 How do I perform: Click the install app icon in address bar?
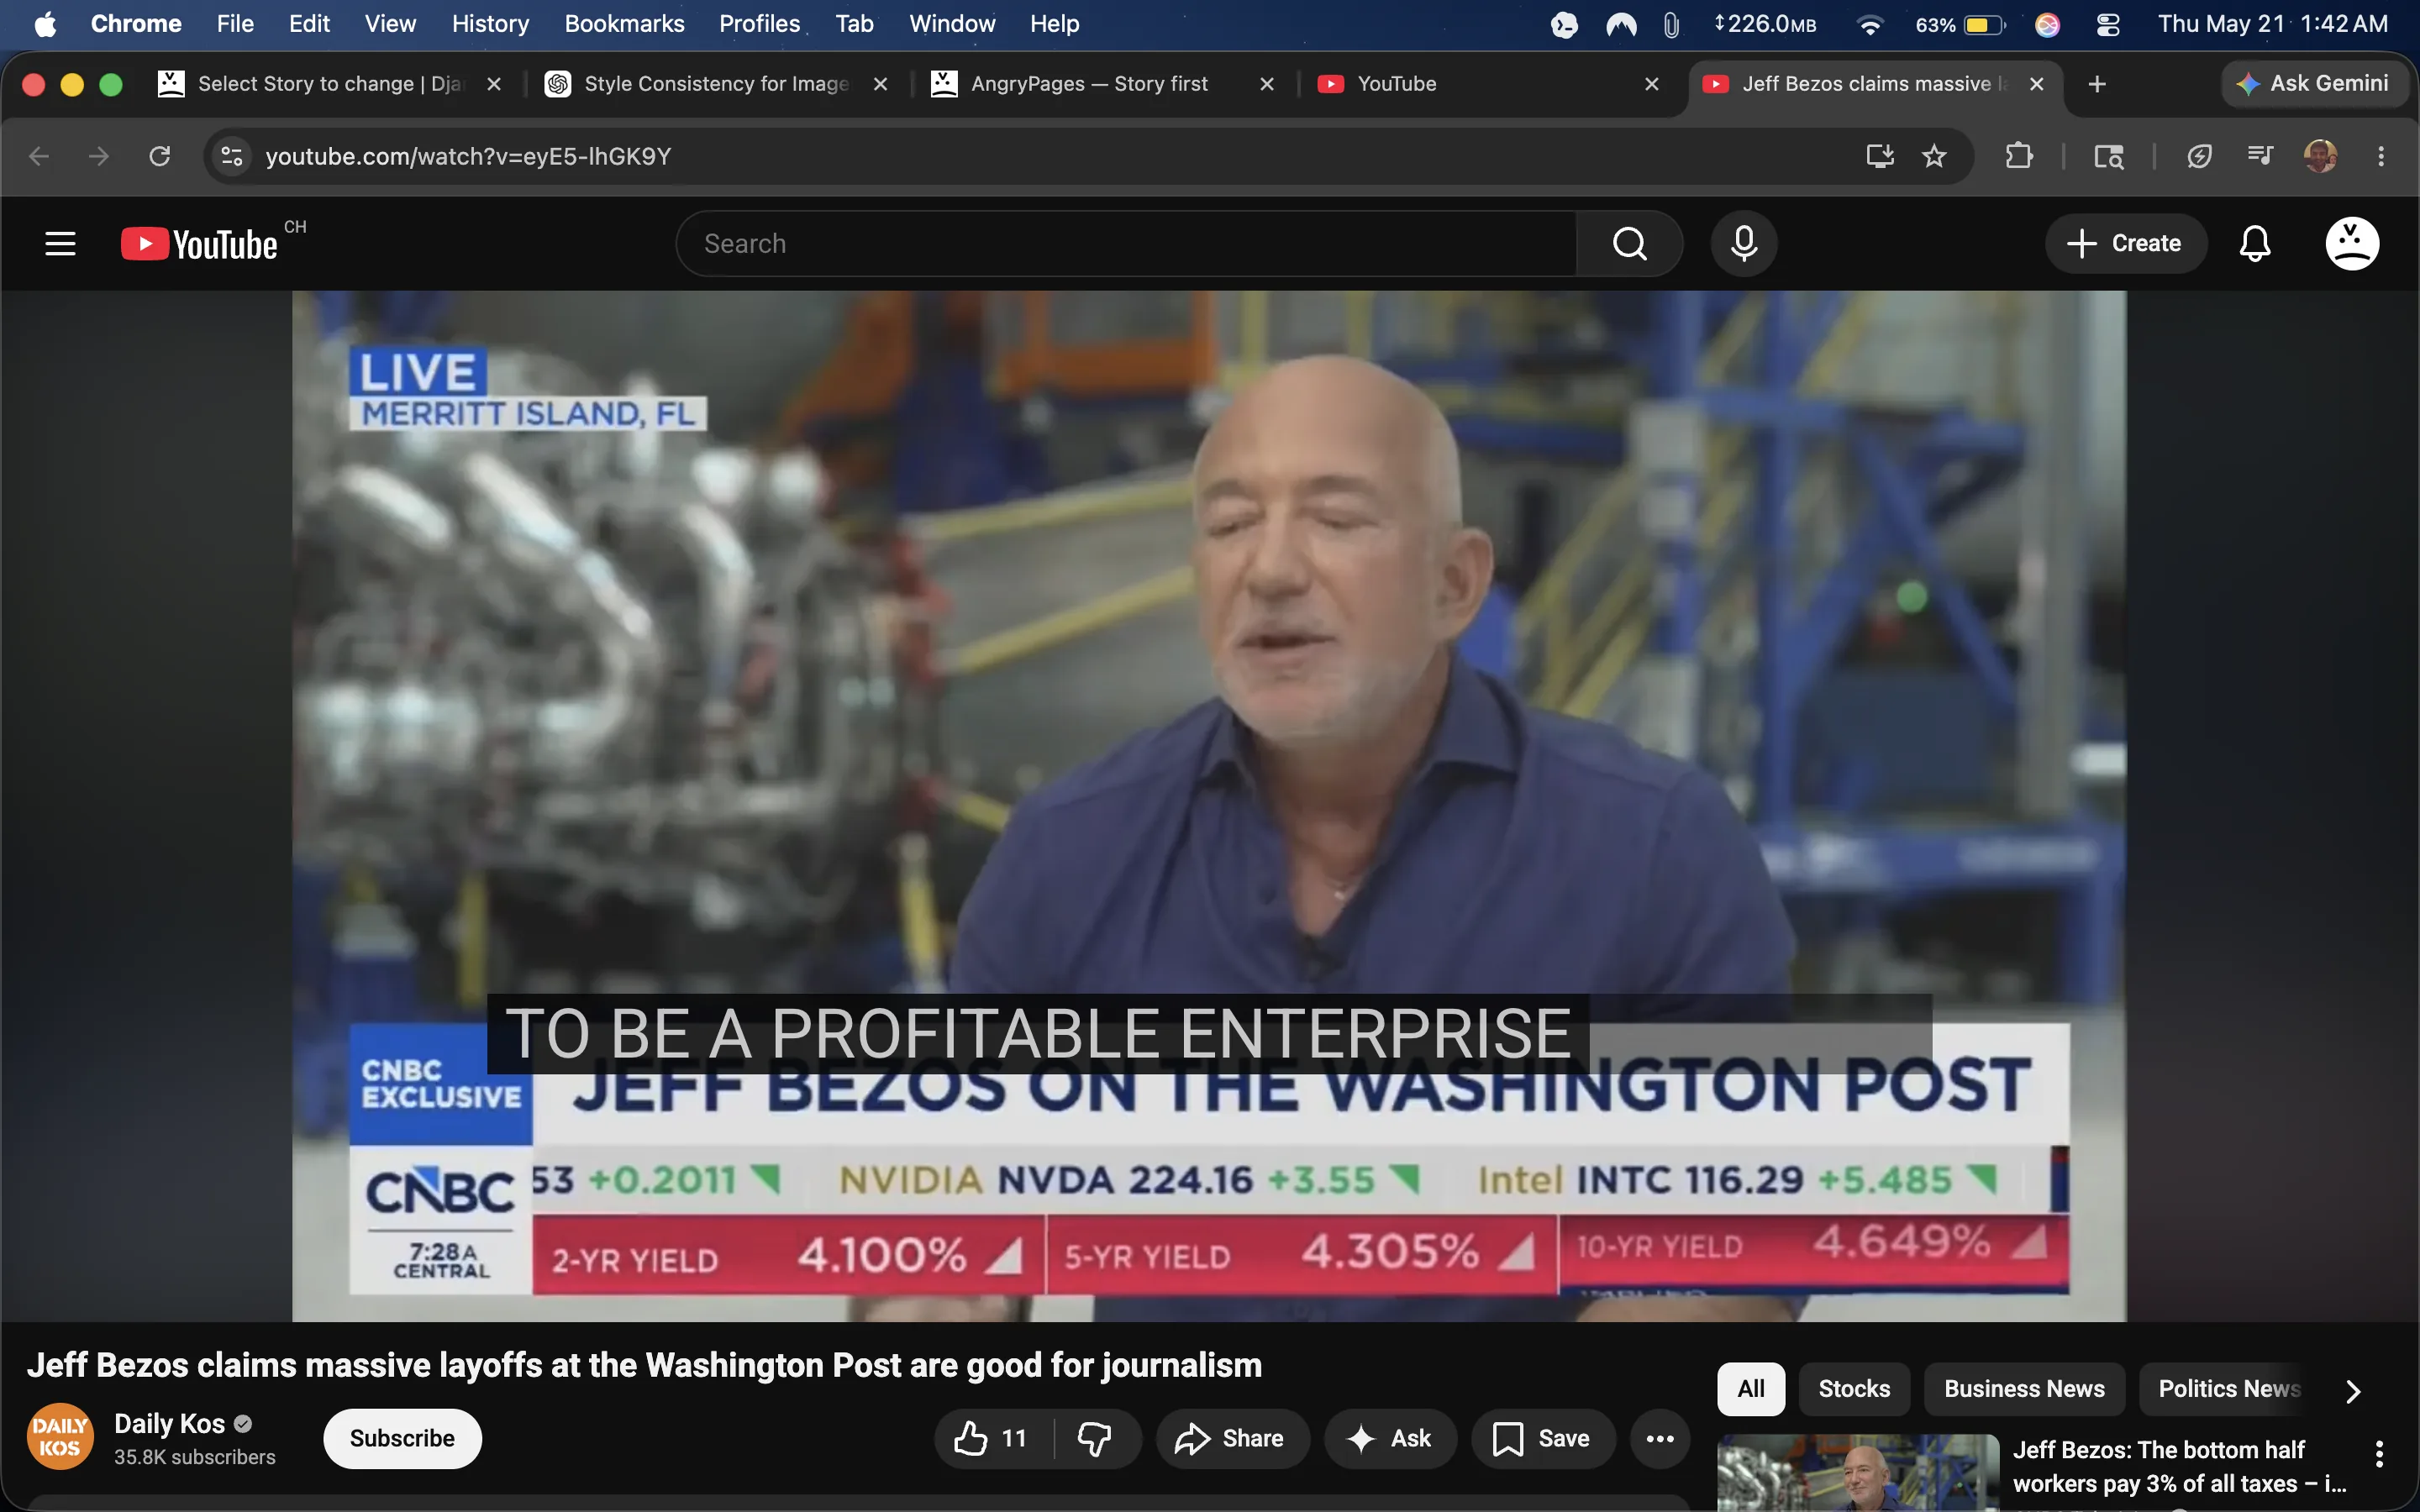pos(1880,156)
